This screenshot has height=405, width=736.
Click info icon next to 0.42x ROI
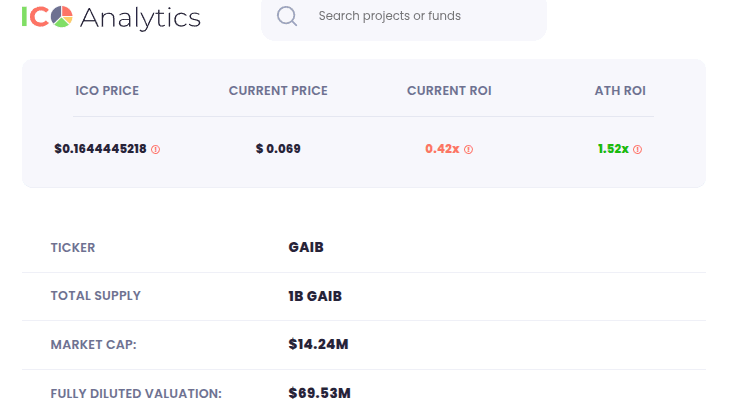click(x=469, y=149)
